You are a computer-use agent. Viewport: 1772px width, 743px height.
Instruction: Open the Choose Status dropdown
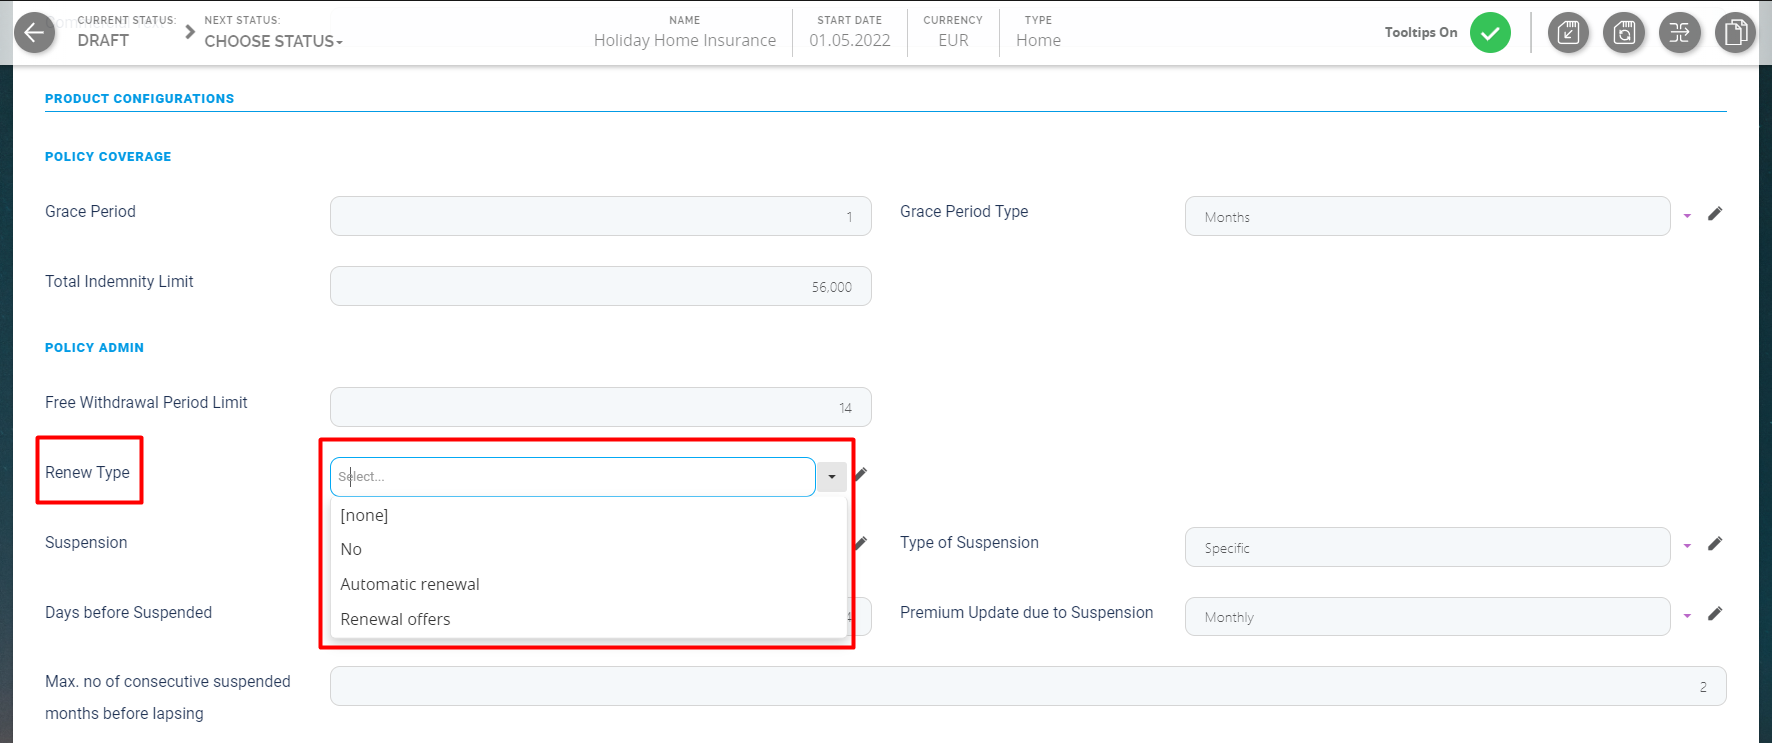pyautogui.click(x=273, y=41)
